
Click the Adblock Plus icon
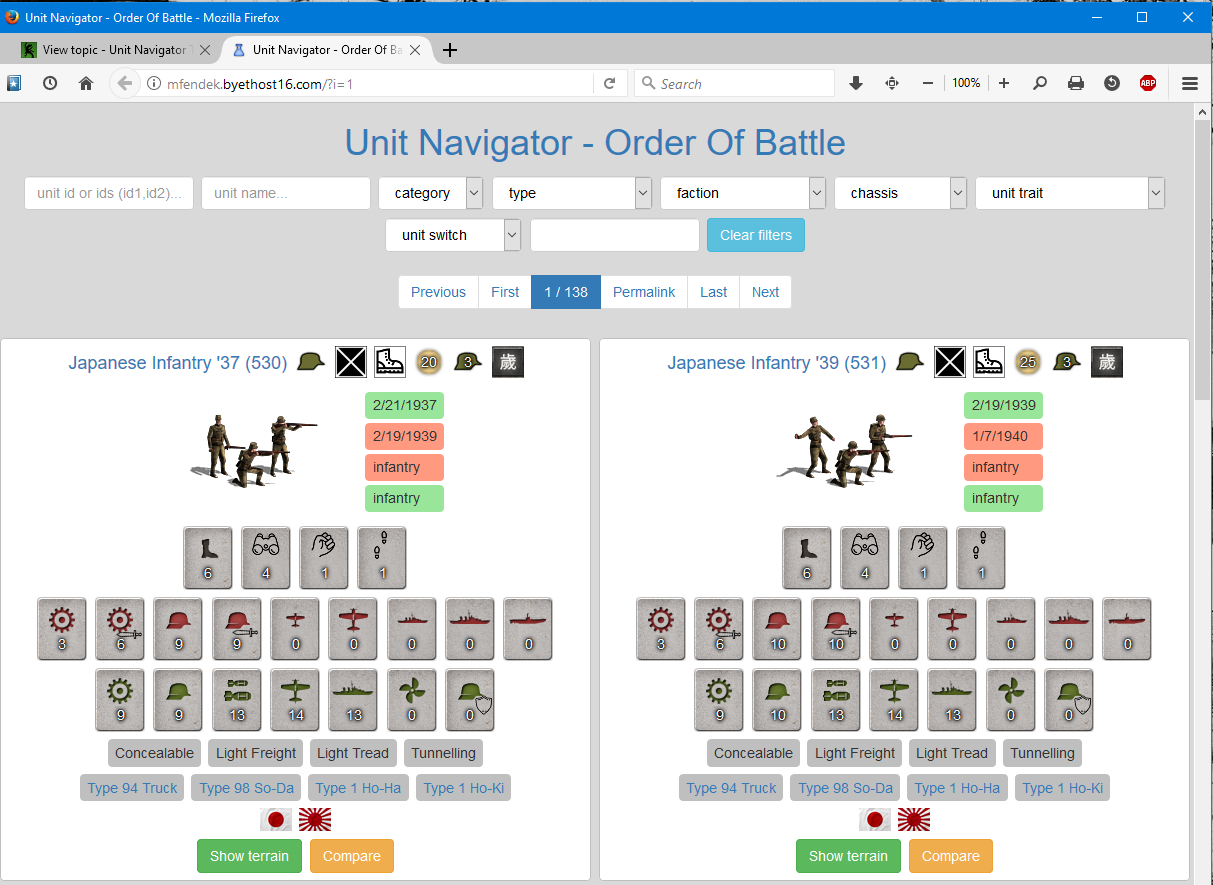tap(1148, 84)
